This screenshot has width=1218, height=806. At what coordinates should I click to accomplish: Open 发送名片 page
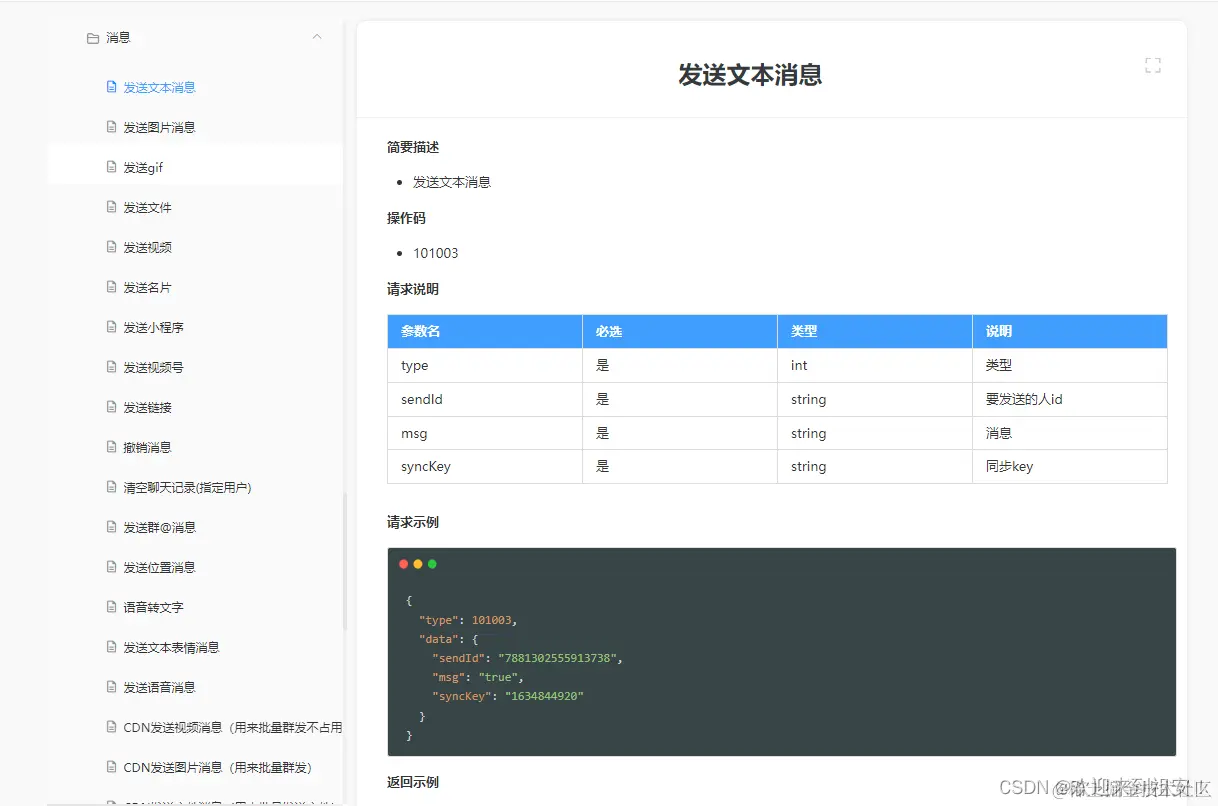(x=147, y=287)
